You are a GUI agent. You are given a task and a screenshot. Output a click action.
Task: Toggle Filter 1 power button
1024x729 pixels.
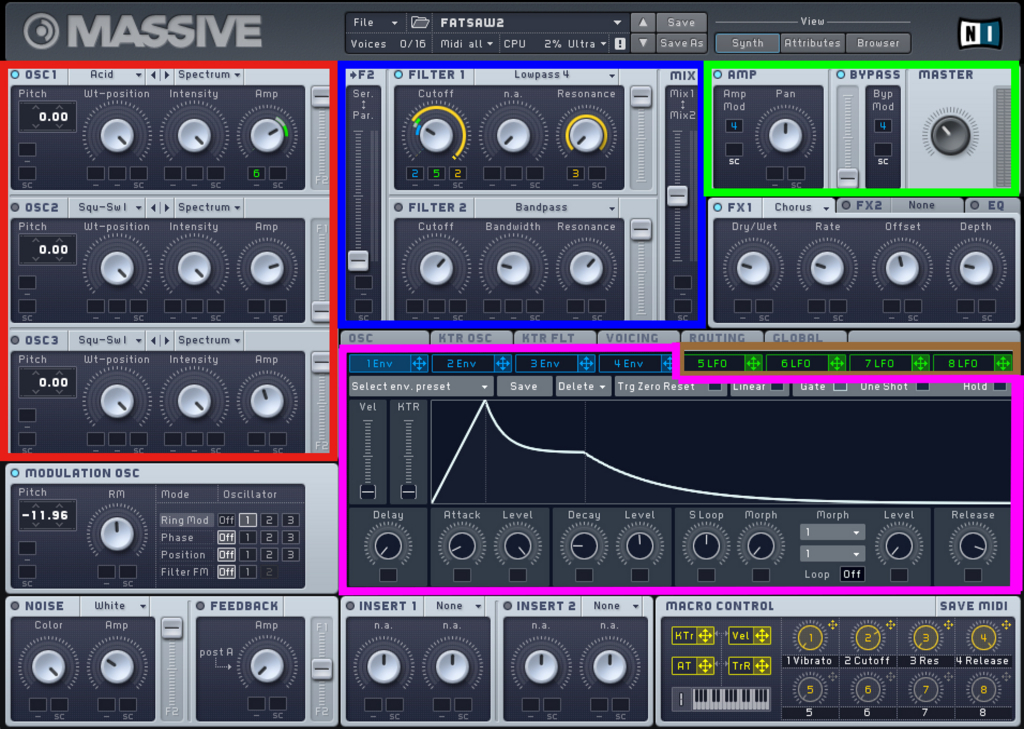[398, 75]
